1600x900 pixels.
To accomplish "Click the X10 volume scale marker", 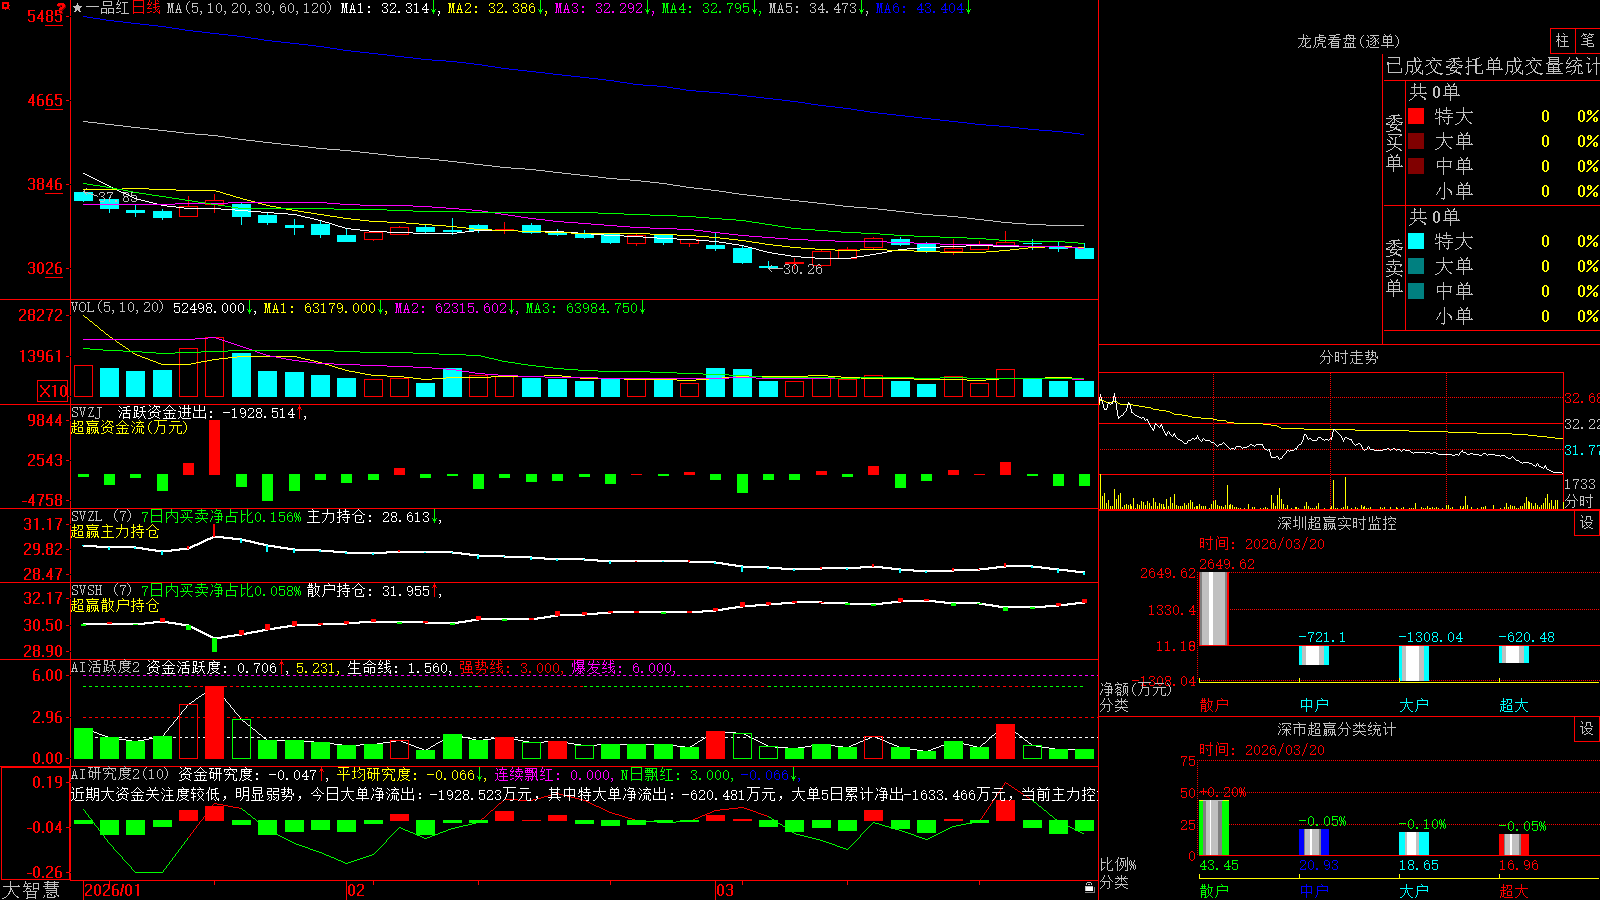I will 53,391.
